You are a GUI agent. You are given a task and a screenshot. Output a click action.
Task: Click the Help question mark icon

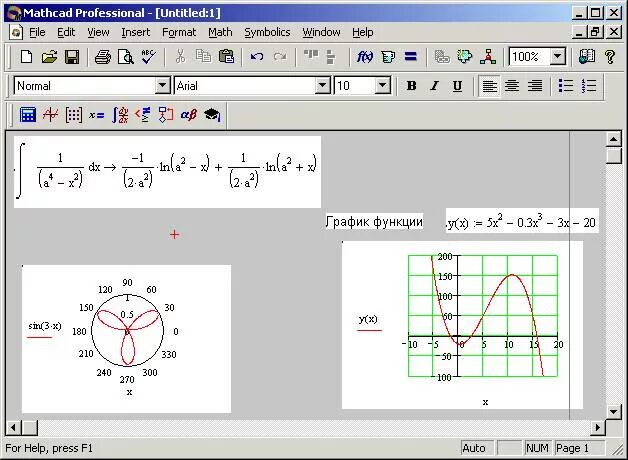(x=610, y=57)
